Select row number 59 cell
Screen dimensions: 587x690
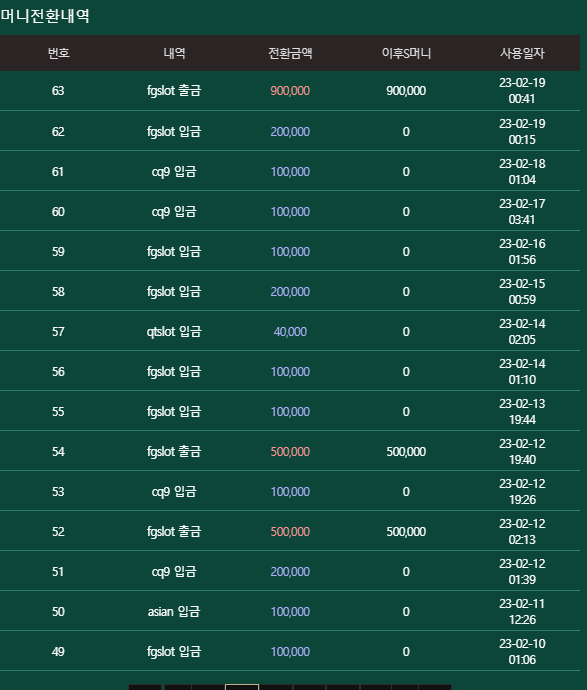(58, 252)
